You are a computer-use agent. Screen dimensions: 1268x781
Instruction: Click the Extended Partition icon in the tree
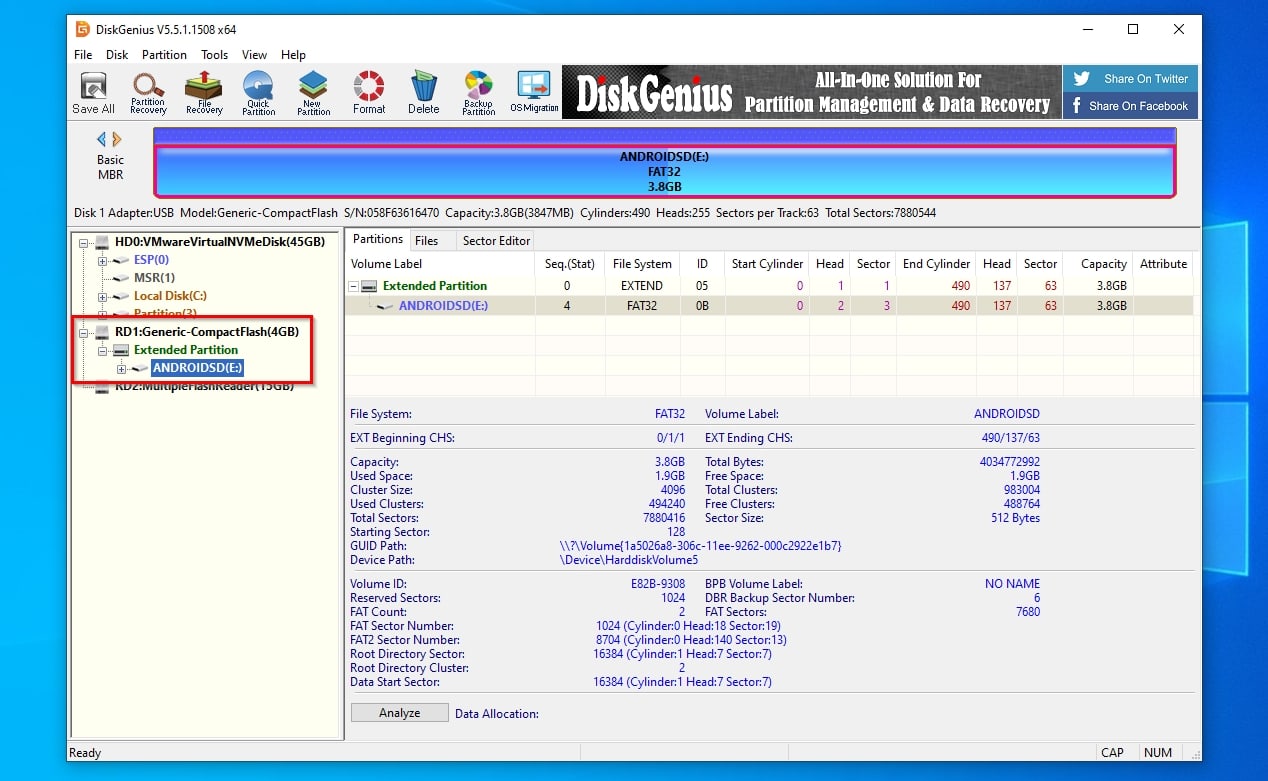point(121,350)
